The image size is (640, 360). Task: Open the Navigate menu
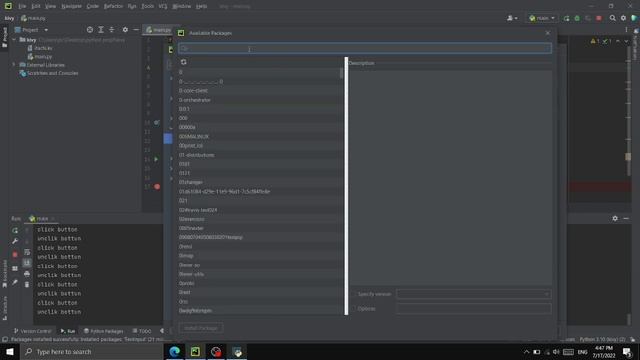tap(71, 6)
